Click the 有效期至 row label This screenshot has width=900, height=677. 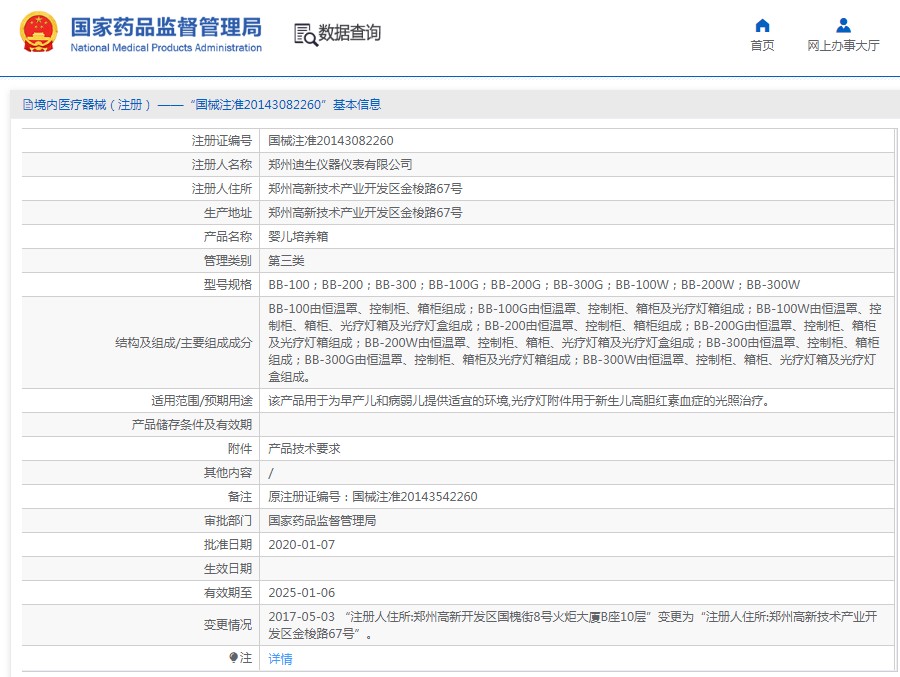pos(228,593)
